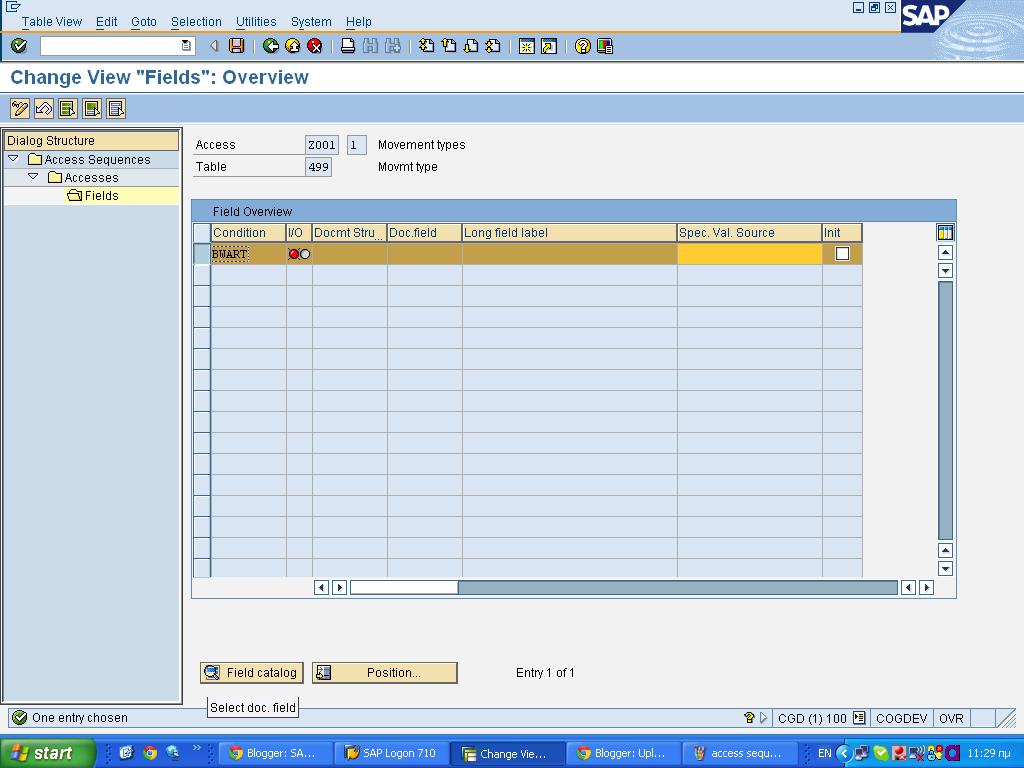Open status bar system info icon
The image size is (1024, 768).
pos(859,718)
